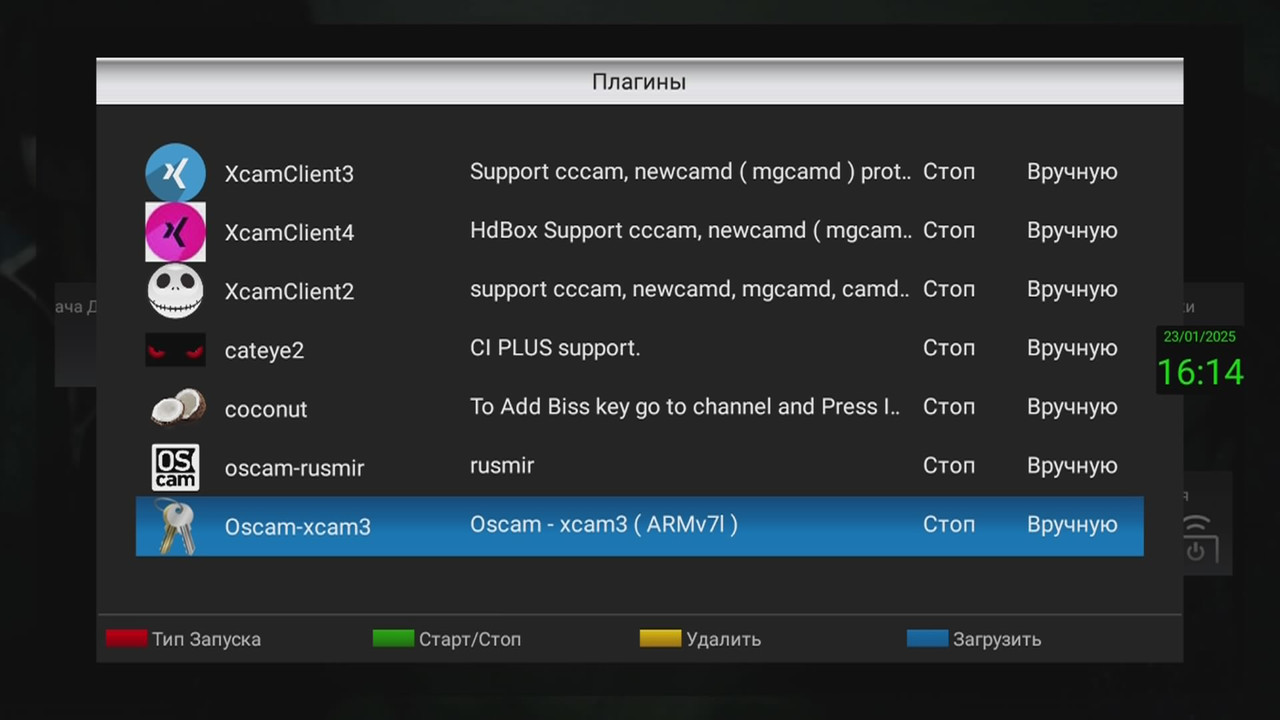Image resolution: width=1280 pixels, height=720 pixels.
Task: Click Стоп status in cateye2 row
Action: pyautogui.click(x=949, y=348)
